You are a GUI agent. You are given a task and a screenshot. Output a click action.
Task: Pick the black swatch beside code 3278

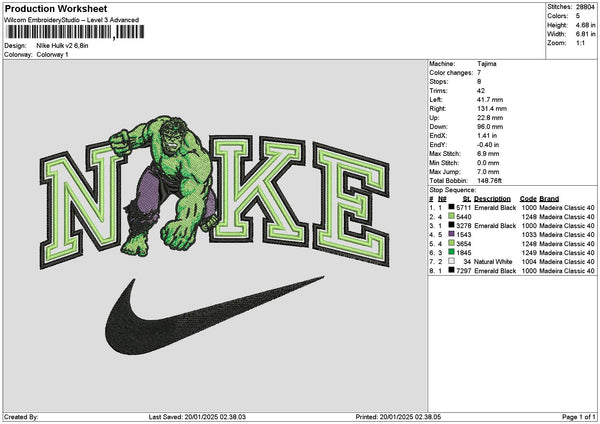click(x=452, y=225)
